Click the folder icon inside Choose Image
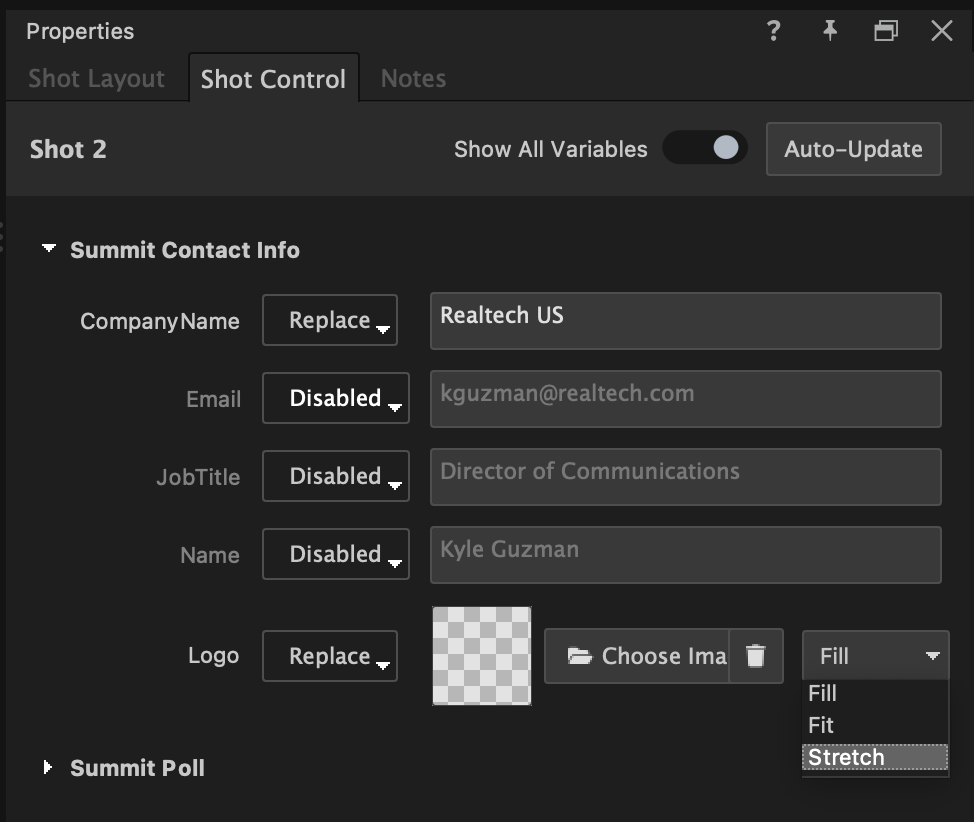974x822 pixels. tap(579, 656)
